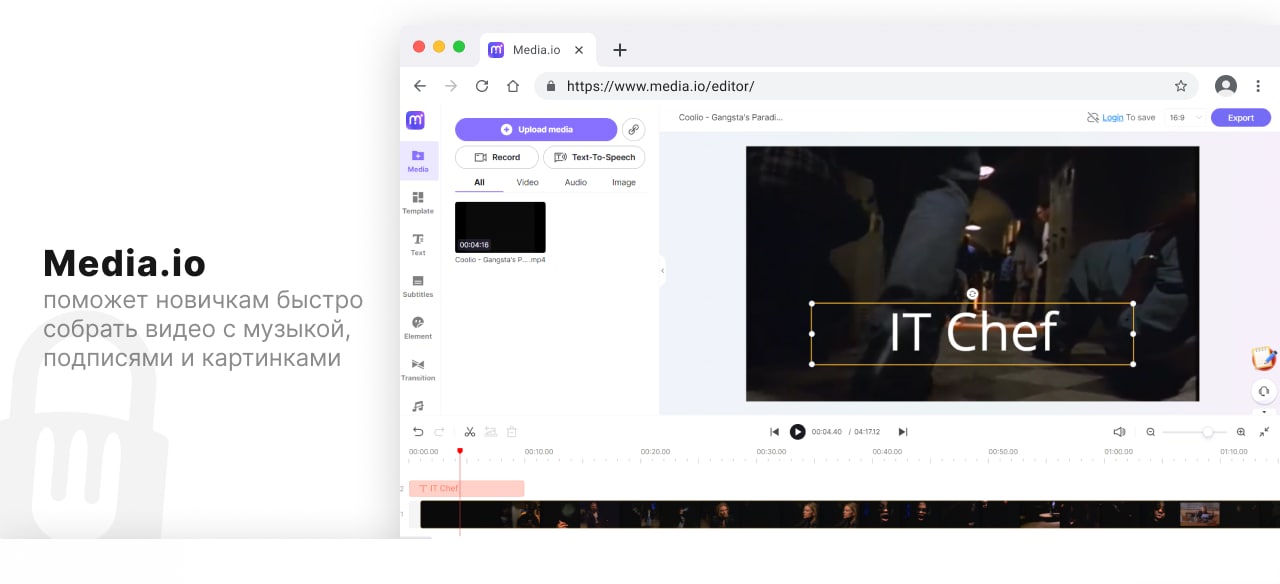Screen dimensions: 1280x584
Task: Skip to the next marker
Action: (x=903, y=432)
